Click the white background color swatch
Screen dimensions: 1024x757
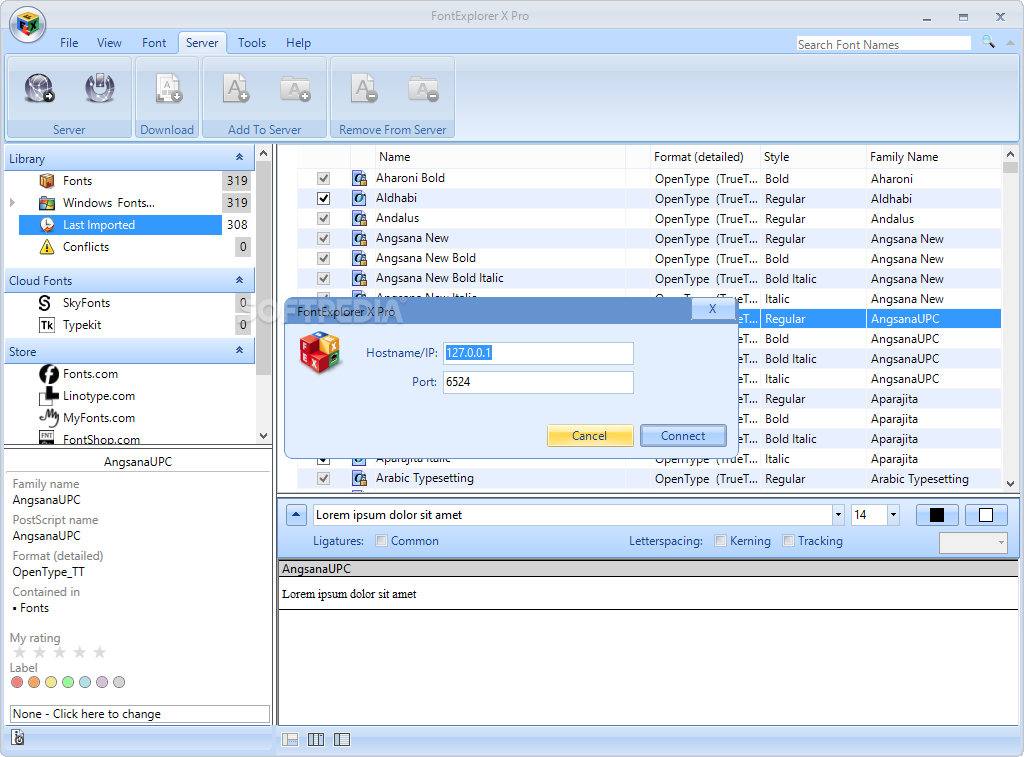[986, 515]
